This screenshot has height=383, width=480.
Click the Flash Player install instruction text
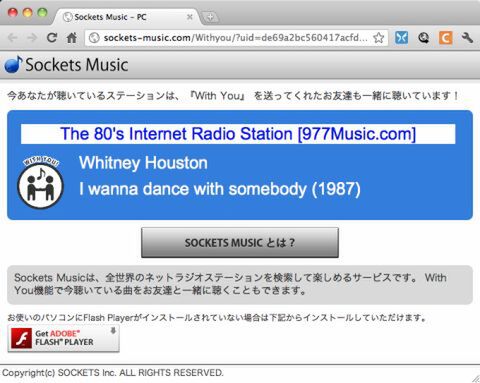point(217,317)
